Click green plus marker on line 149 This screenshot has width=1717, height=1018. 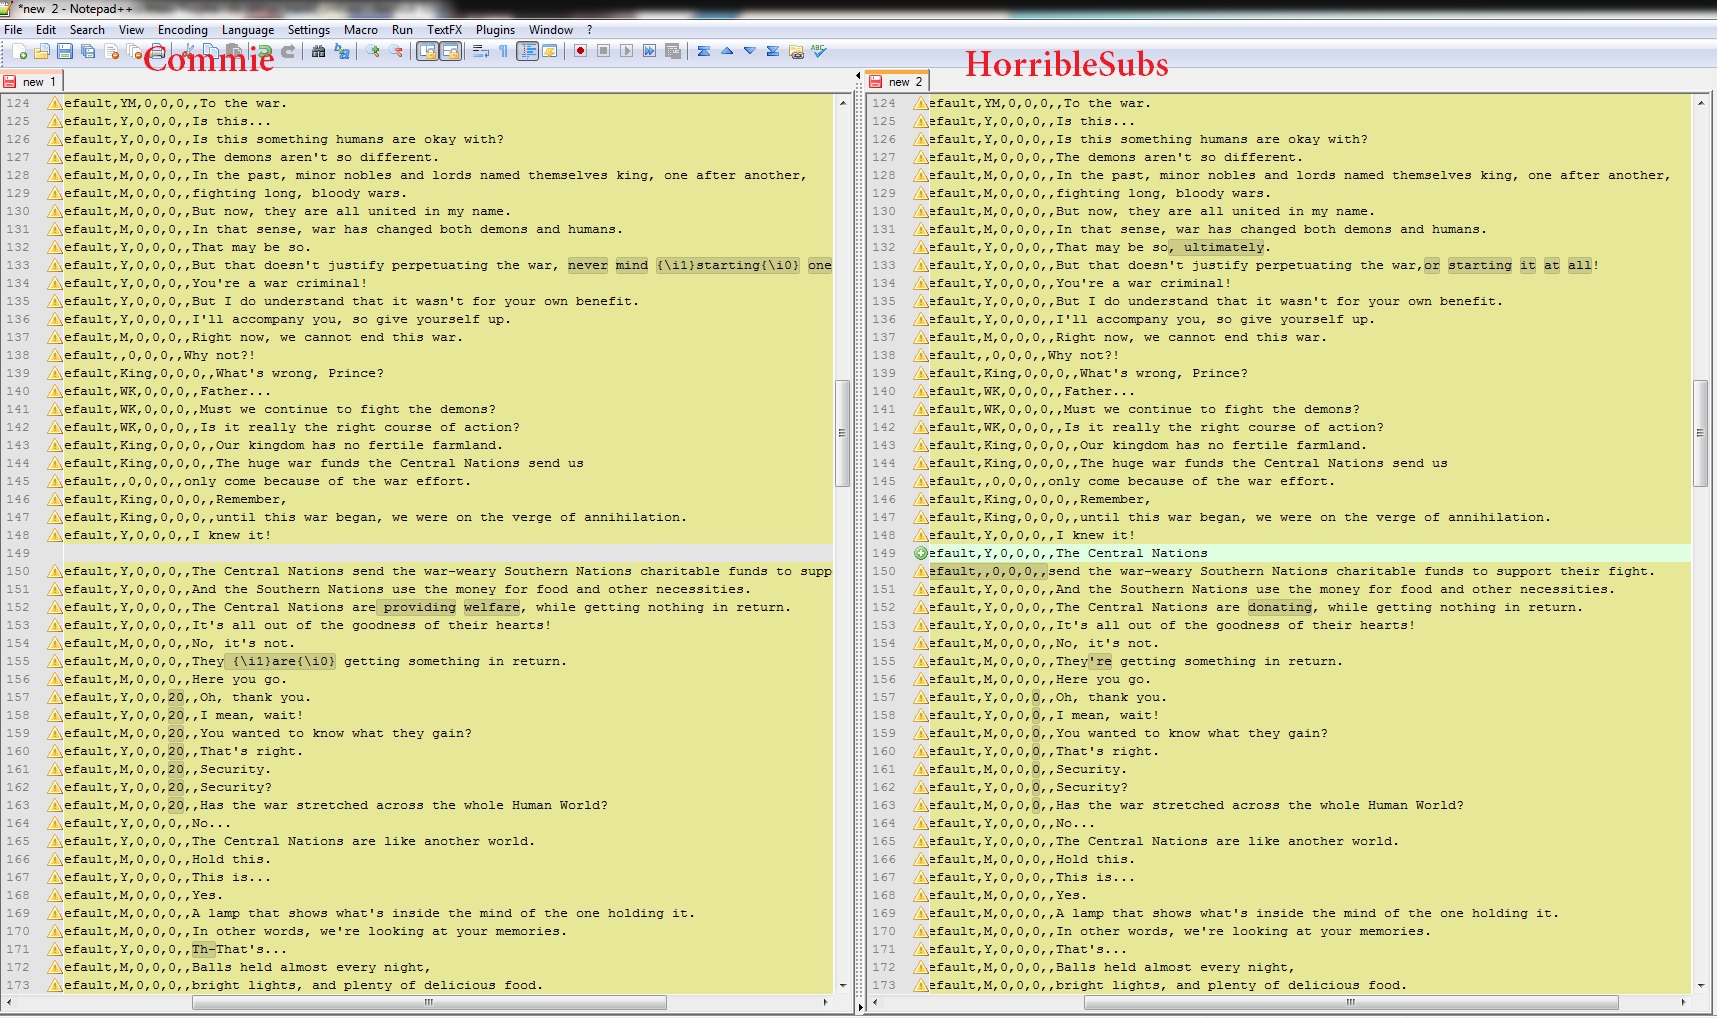click(x=920, y=553)
